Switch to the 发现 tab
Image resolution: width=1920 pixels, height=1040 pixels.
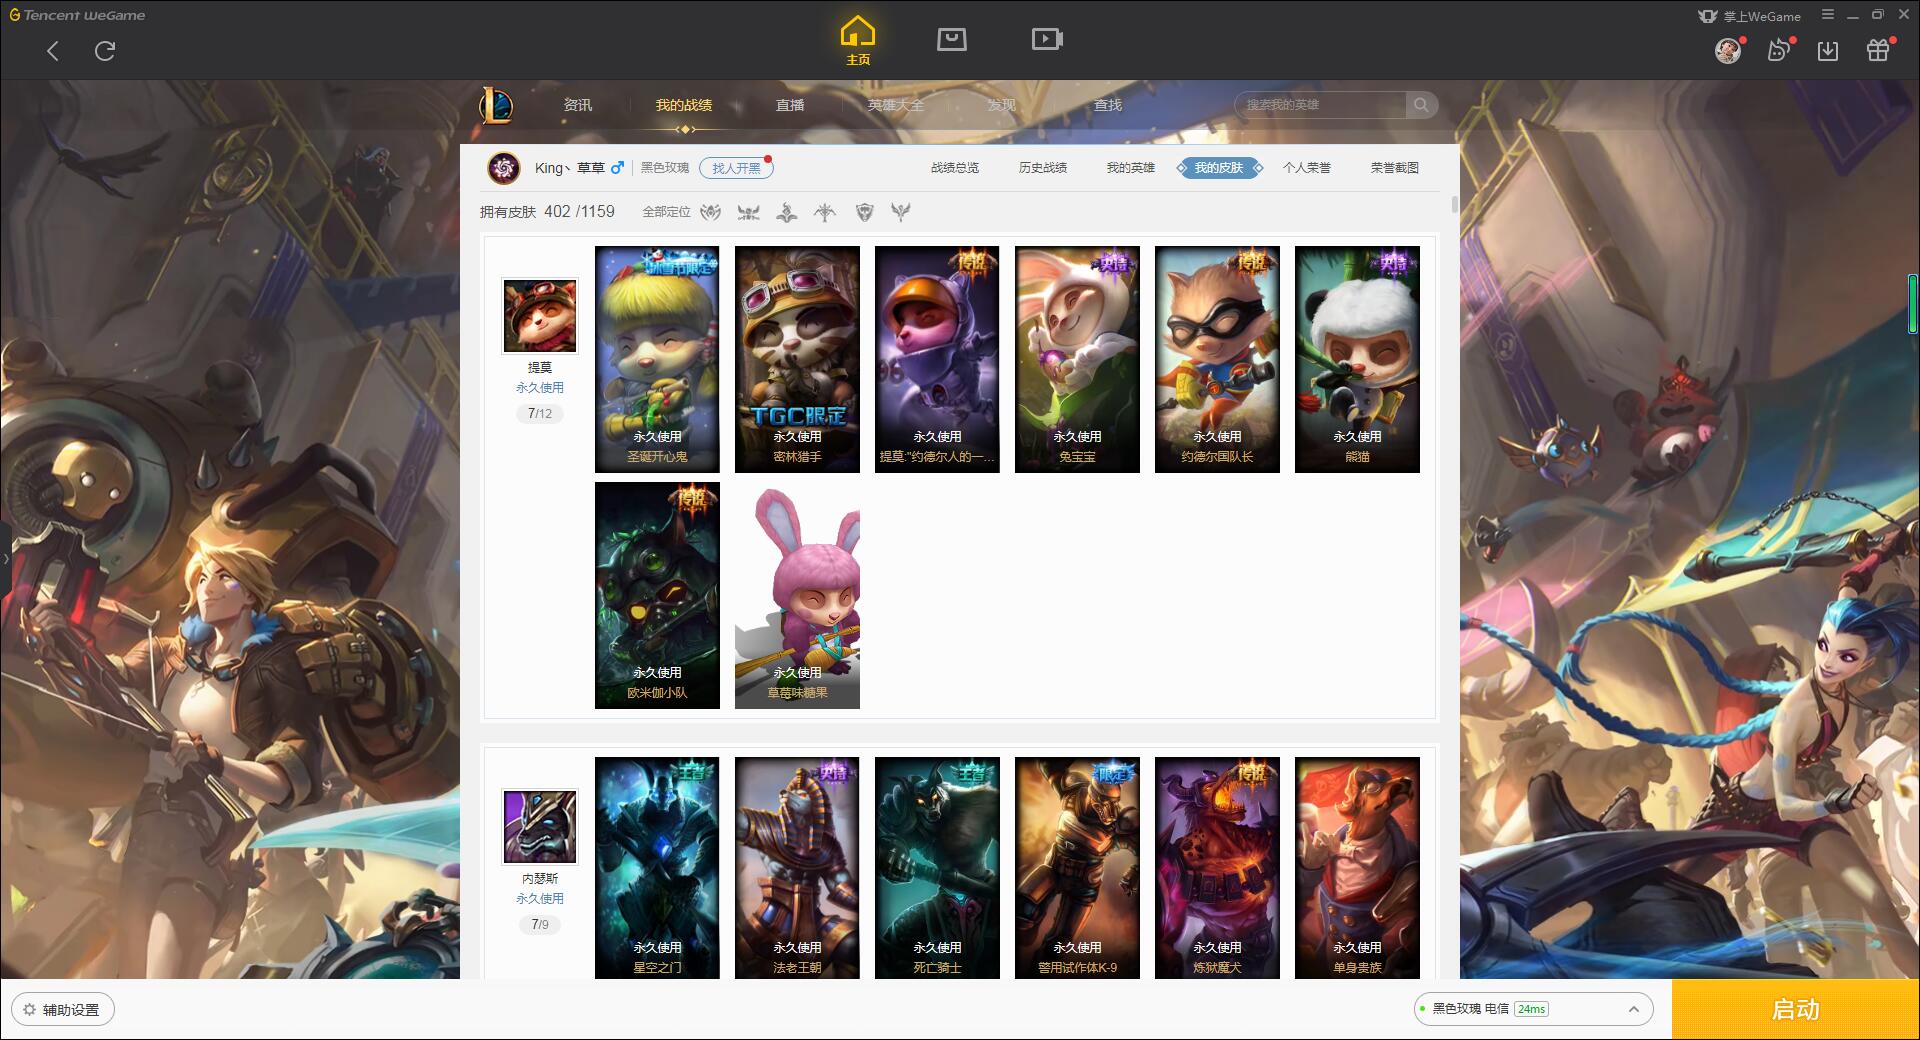(1002, 105)
